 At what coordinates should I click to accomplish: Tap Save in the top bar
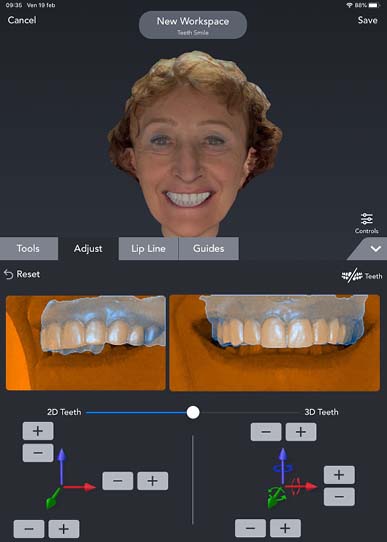(x=368, y=20)
